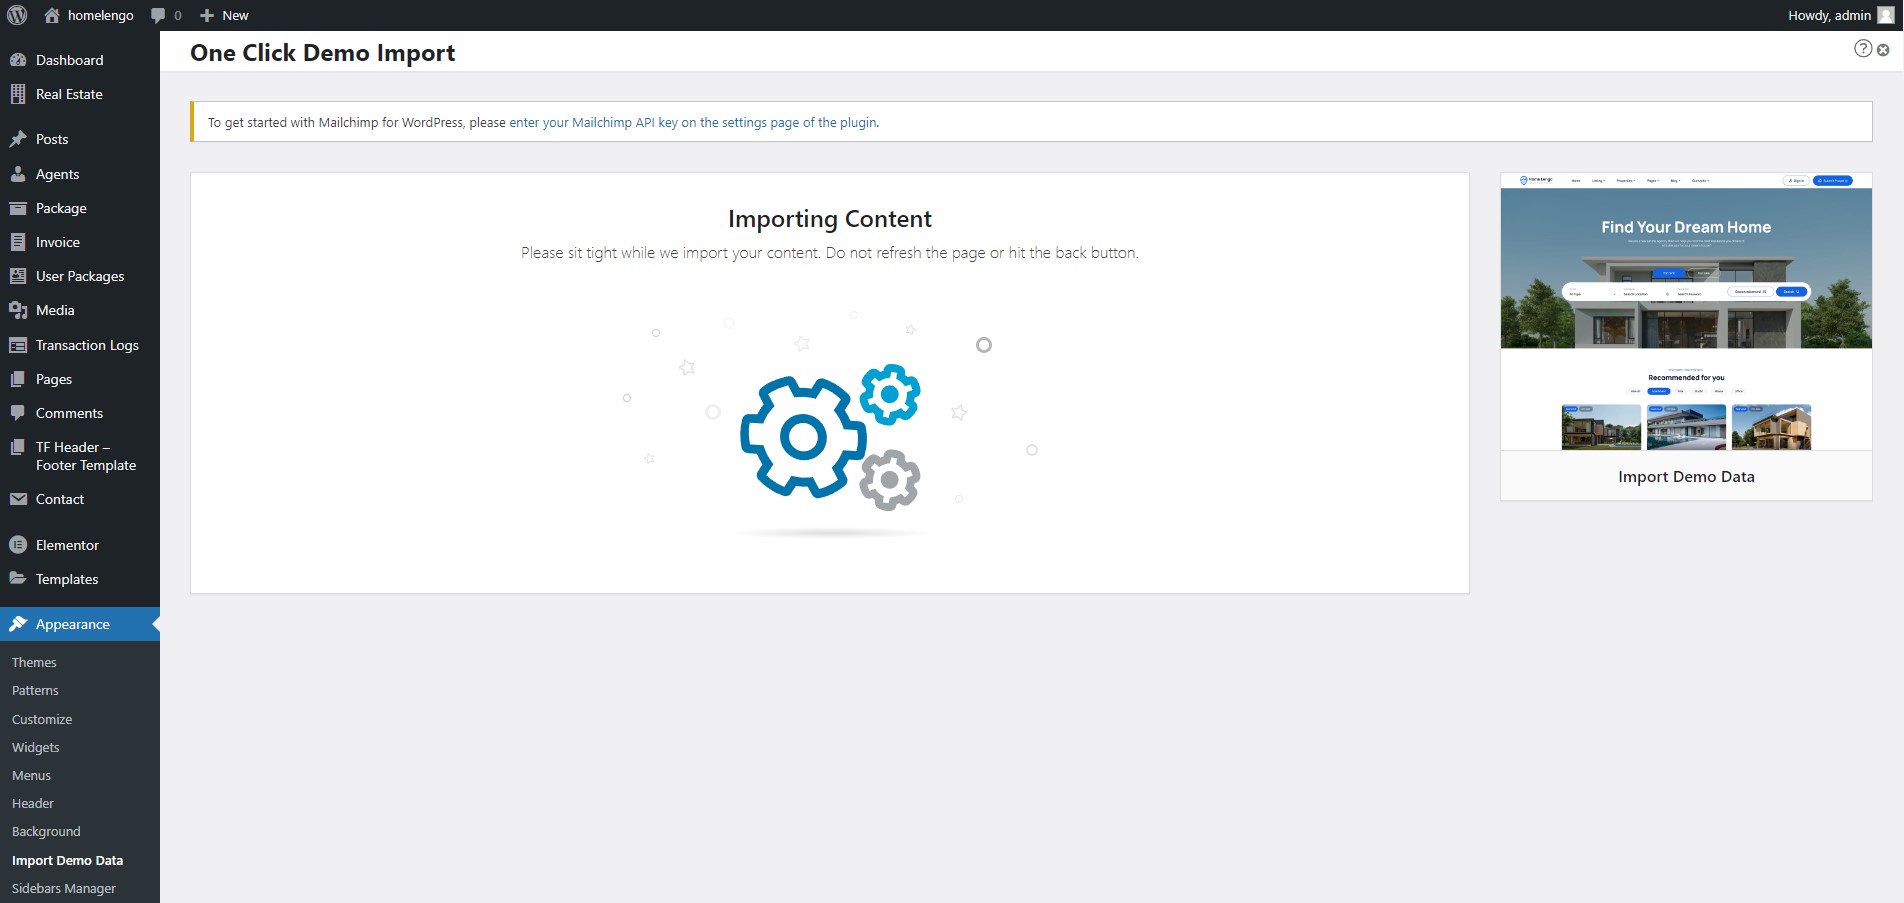
Task: Open Header submenu item
Action: coord(33,803)
